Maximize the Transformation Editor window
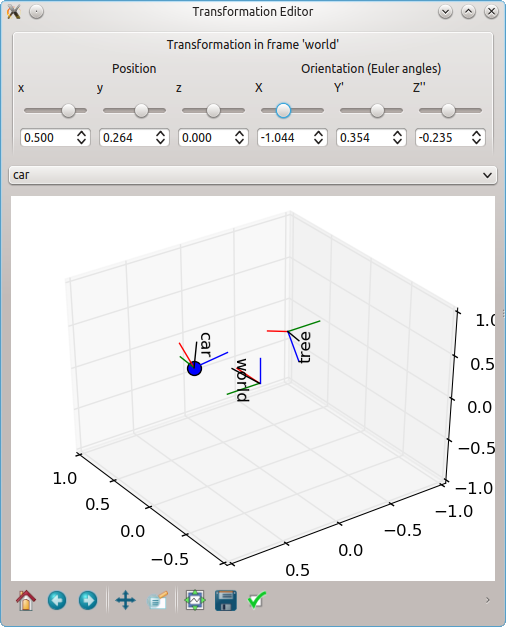This screenshot has width=506, height=627. pyautogui.click(x=468, y=12)
